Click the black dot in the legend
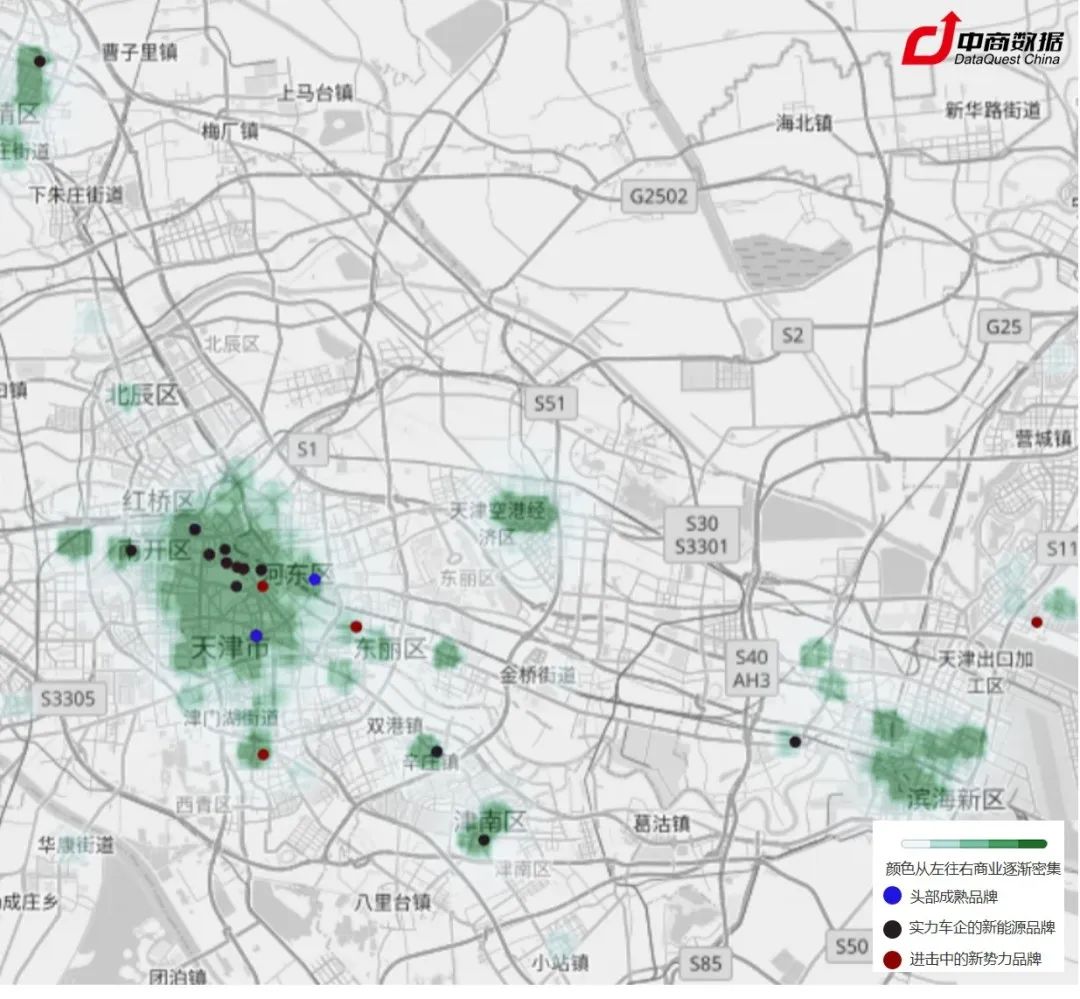The width and height of the screenshot is (1080, 999). point(893,928)
